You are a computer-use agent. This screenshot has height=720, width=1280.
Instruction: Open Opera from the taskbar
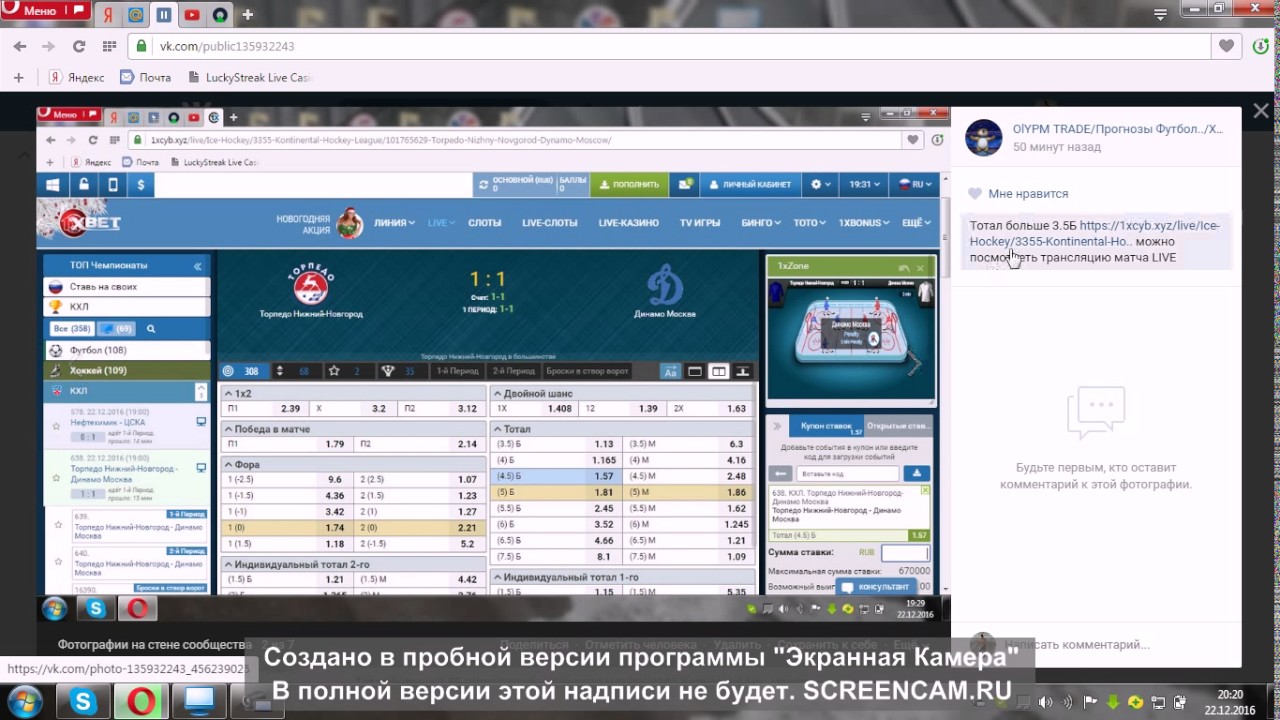[142, 702]
